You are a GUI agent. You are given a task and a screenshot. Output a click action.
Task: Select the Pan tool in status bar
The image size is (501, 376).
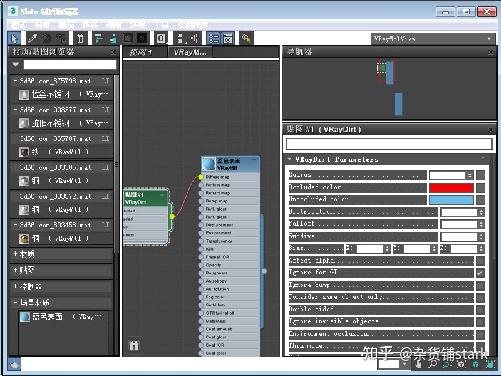tap(419, 364)
